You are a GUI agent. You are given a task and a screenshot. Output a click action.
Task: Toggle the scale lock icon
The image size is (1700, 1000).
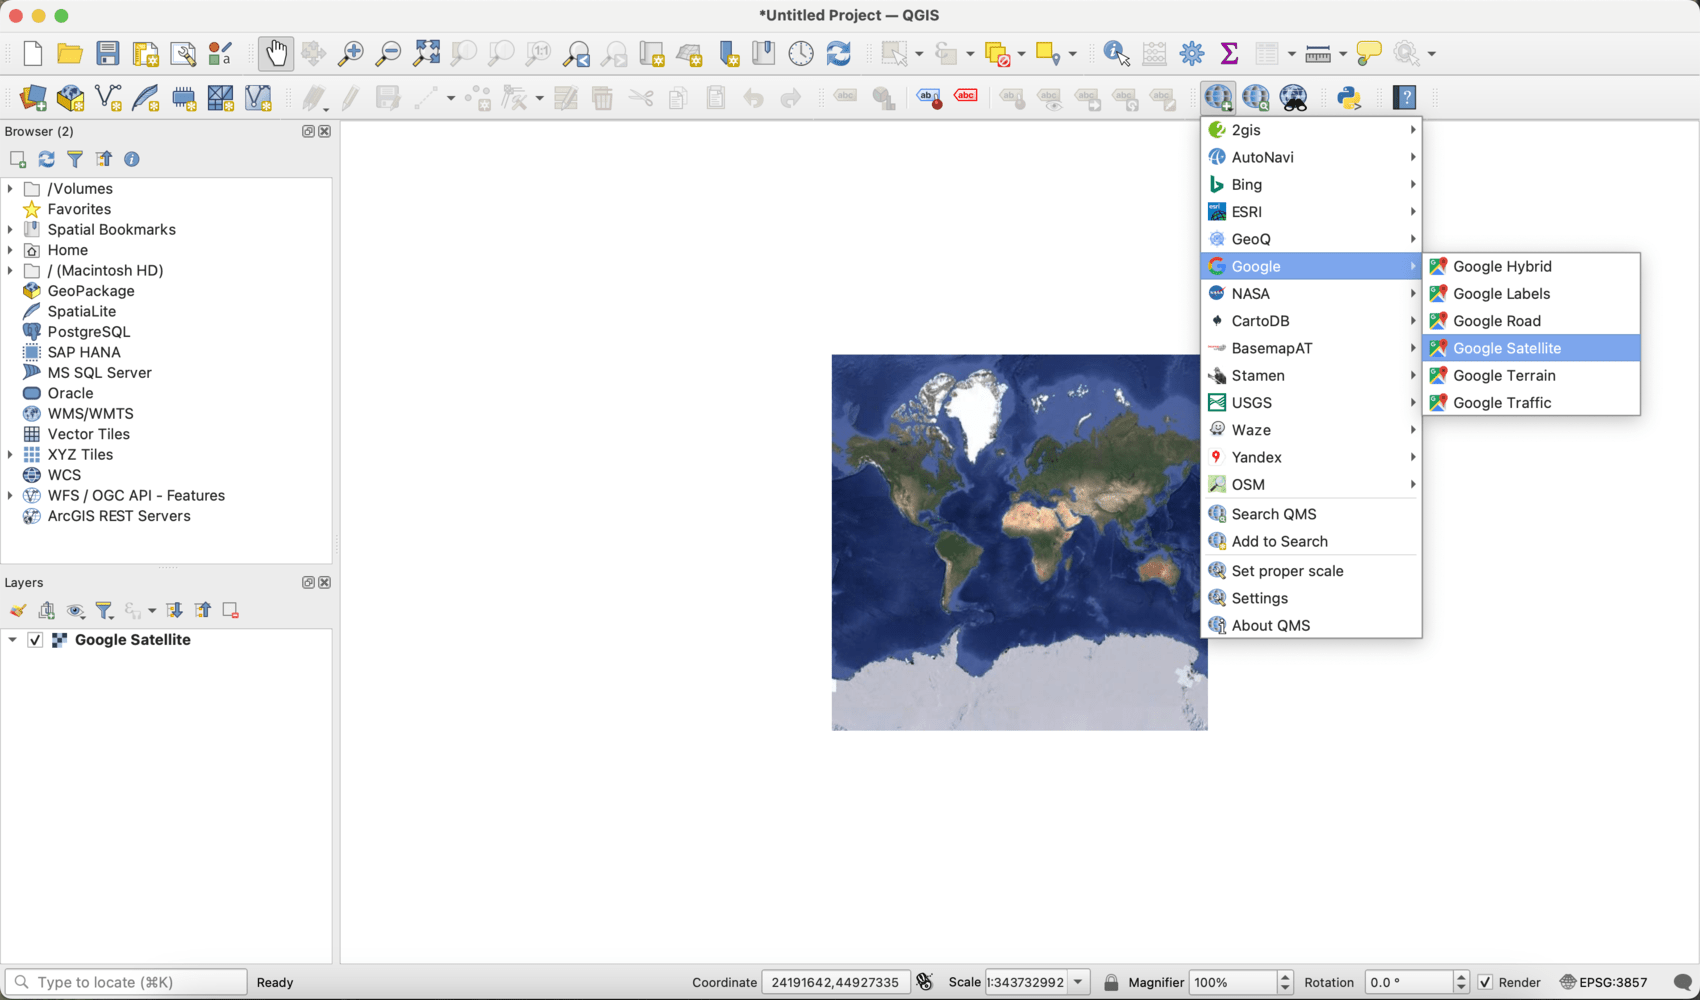(1111, 982)
